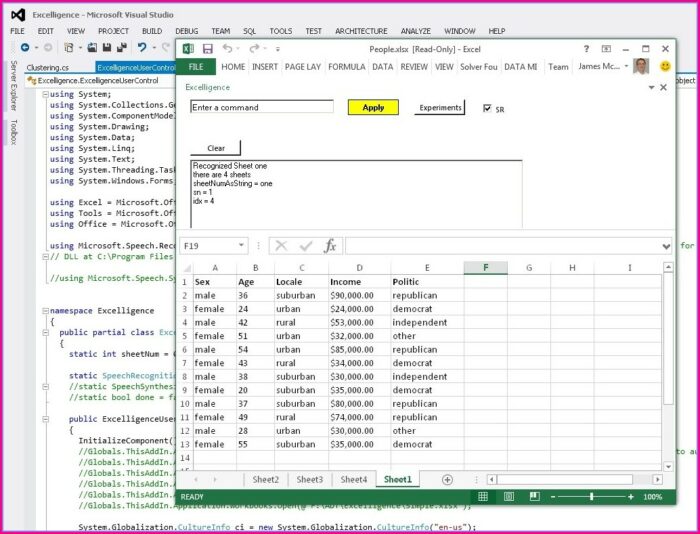Switch to Page Layout view icon
The image size is (700, 534).
pos(508,496)
